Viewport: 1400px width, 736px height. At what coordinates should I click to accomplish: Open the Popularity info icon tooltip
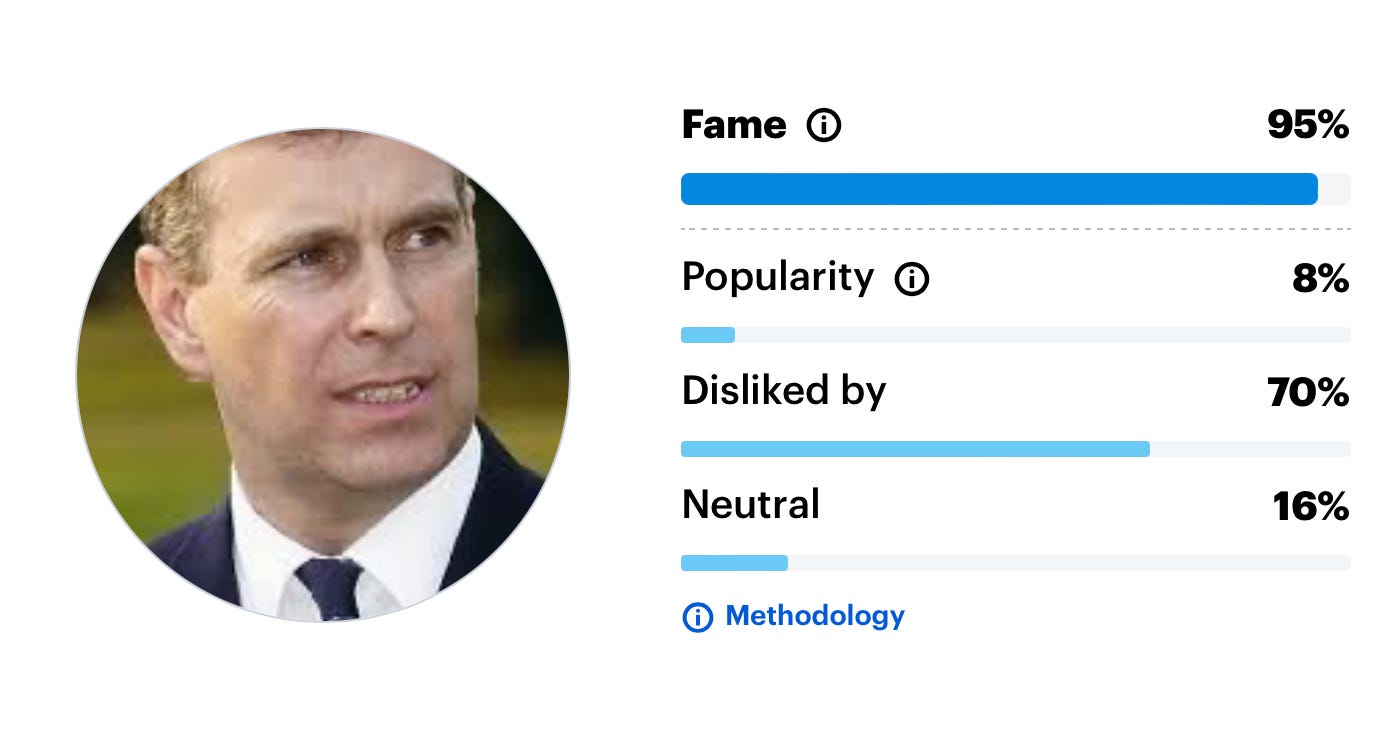pyautogui.click(x=911, y=279)
